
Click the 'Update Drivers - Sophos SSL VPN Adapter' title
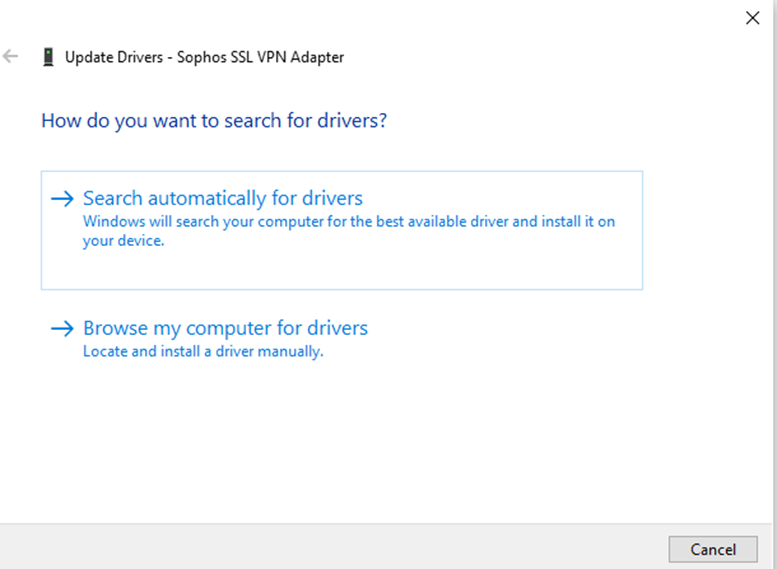point(204,57)
